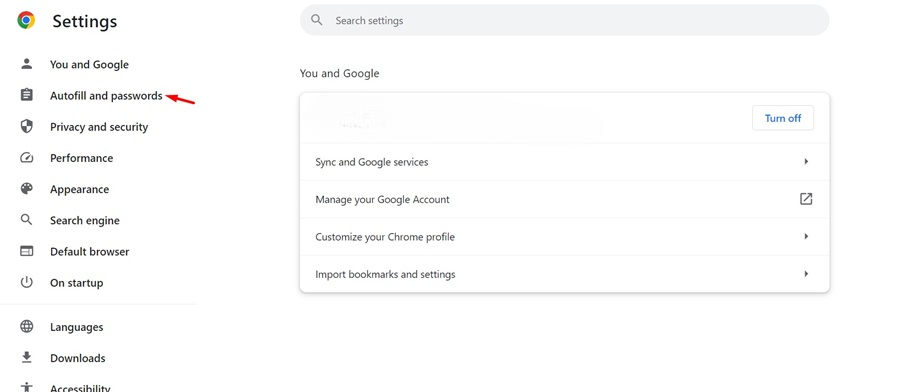The height and width of the screenshot is (392, 900).
Task: Expand Customize your Chrome profile arrow
Action: click(806, 236)
